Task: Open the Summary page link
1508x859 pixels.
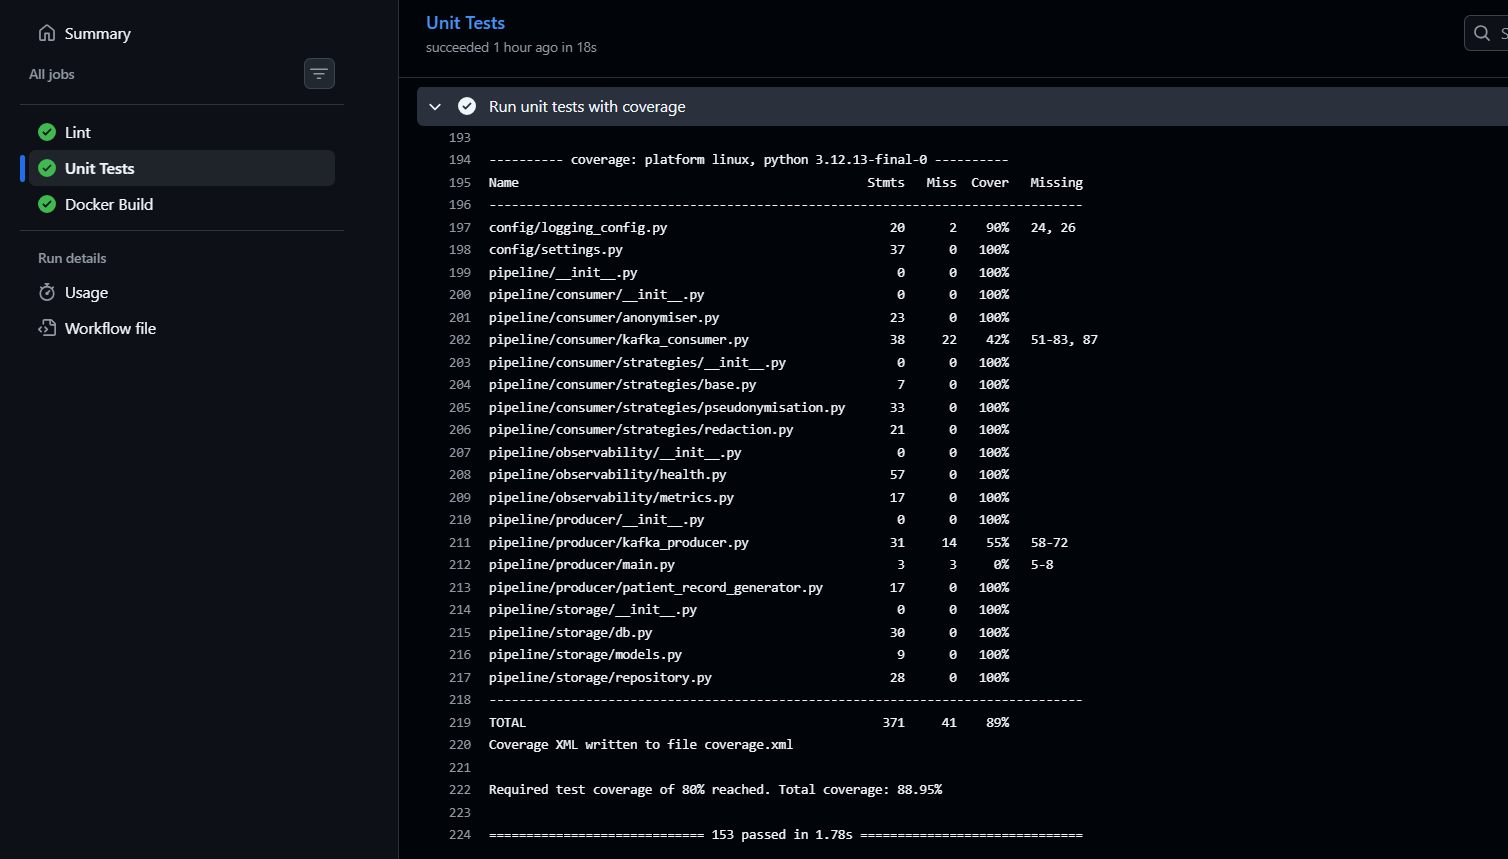Action: [98, 33]
